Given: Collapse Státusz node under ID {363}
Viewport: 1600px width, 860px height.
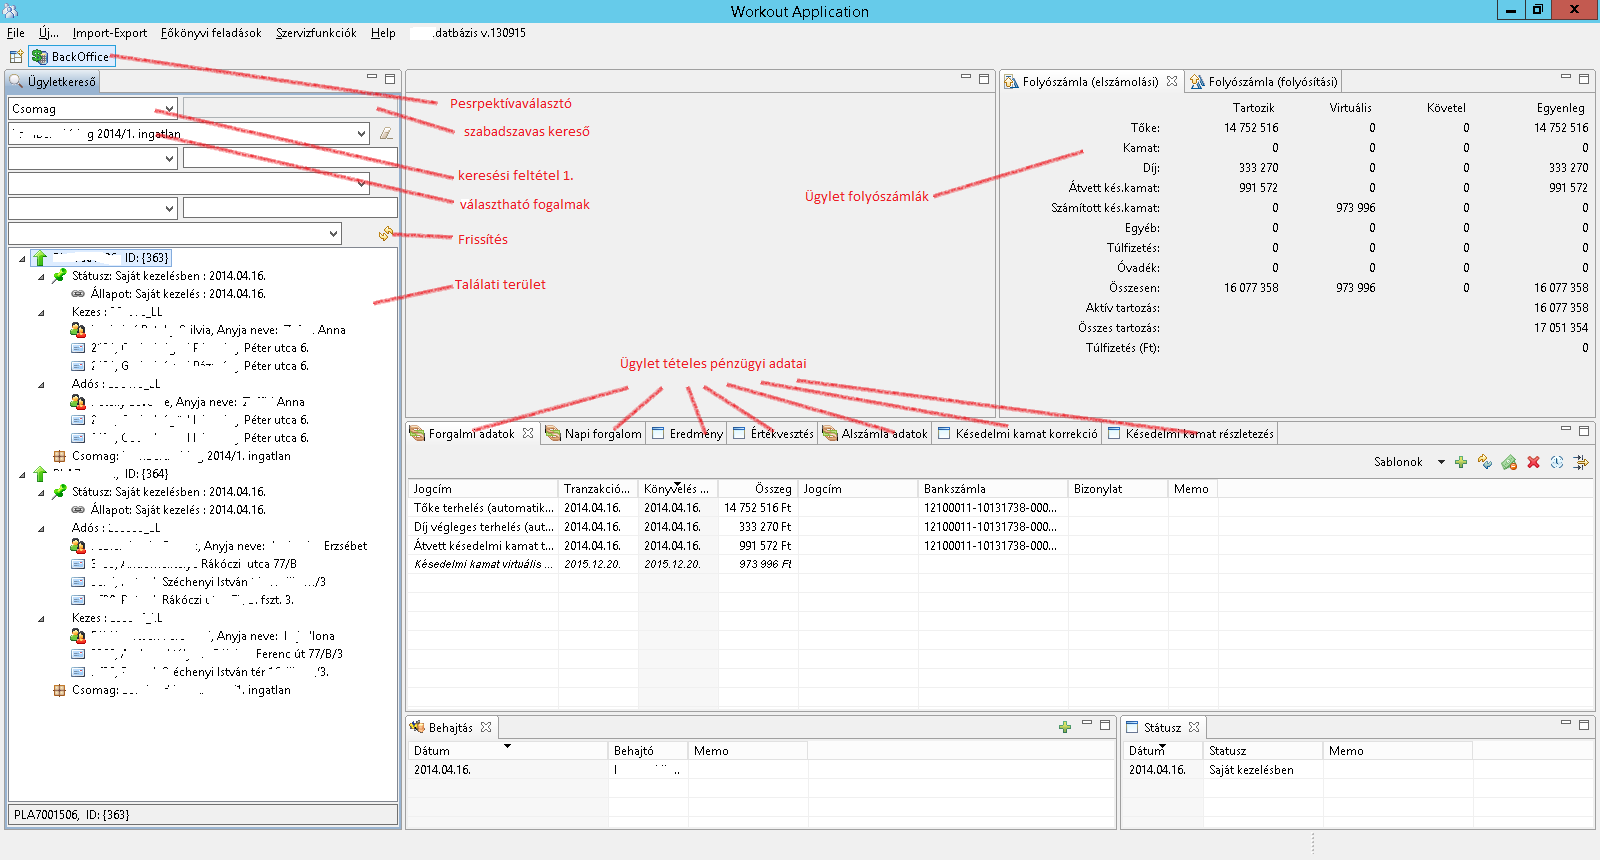Looking at the screenshot, I should 41,276.
